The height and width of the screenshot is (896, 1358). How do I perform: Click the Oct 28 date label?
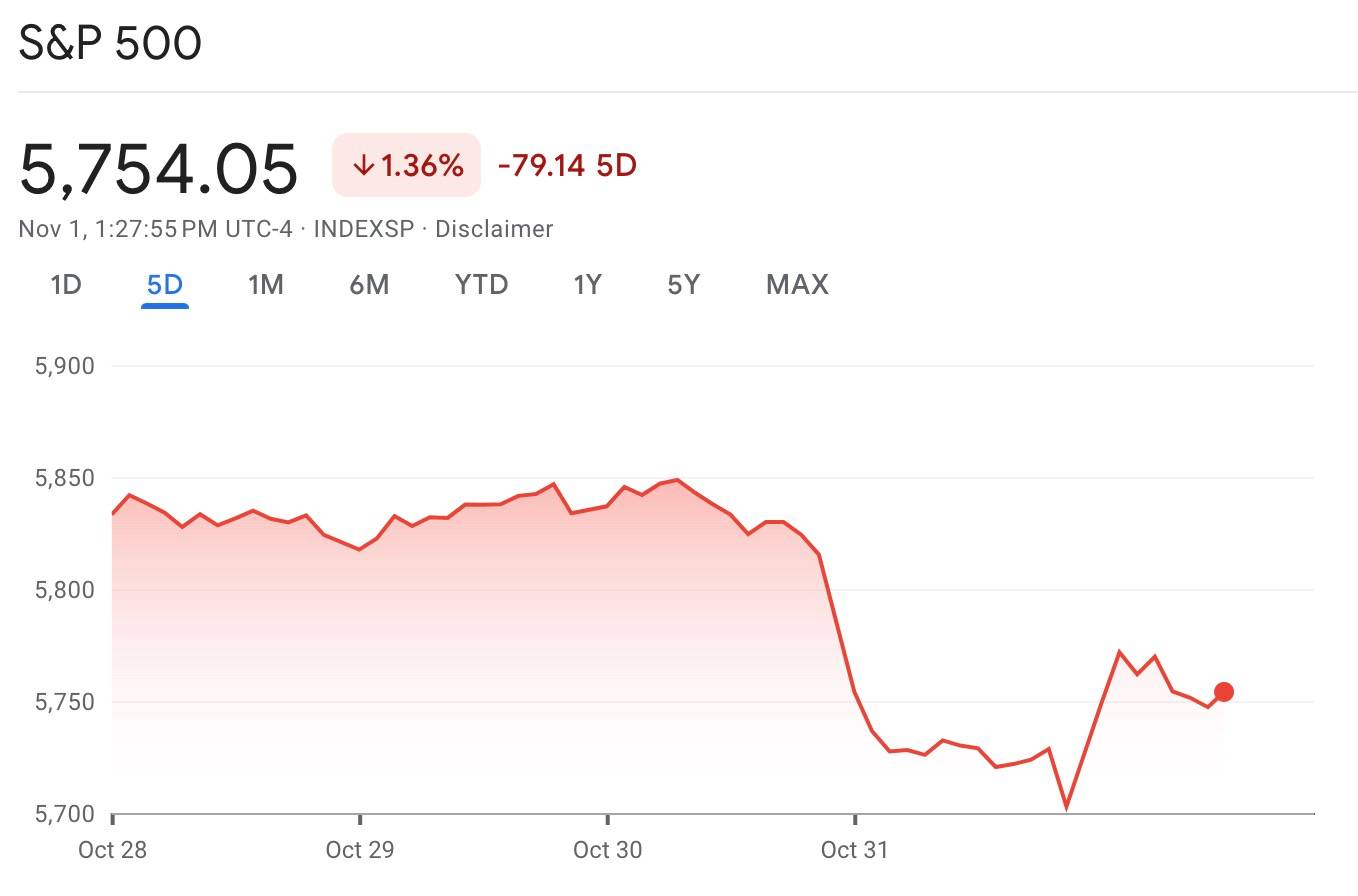click(112, 850)
